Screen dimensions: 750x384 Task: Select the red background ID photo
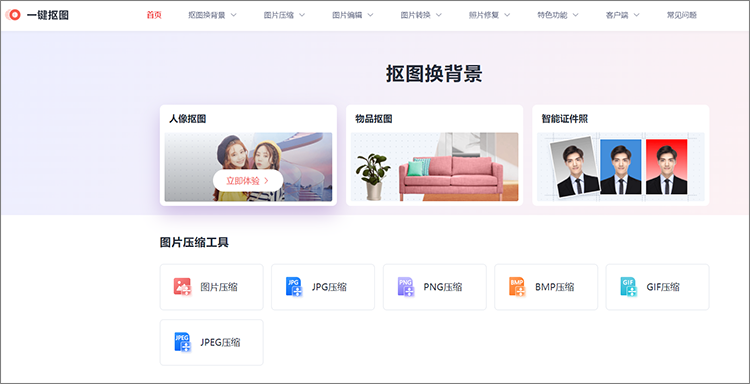(x=666, y=167)
